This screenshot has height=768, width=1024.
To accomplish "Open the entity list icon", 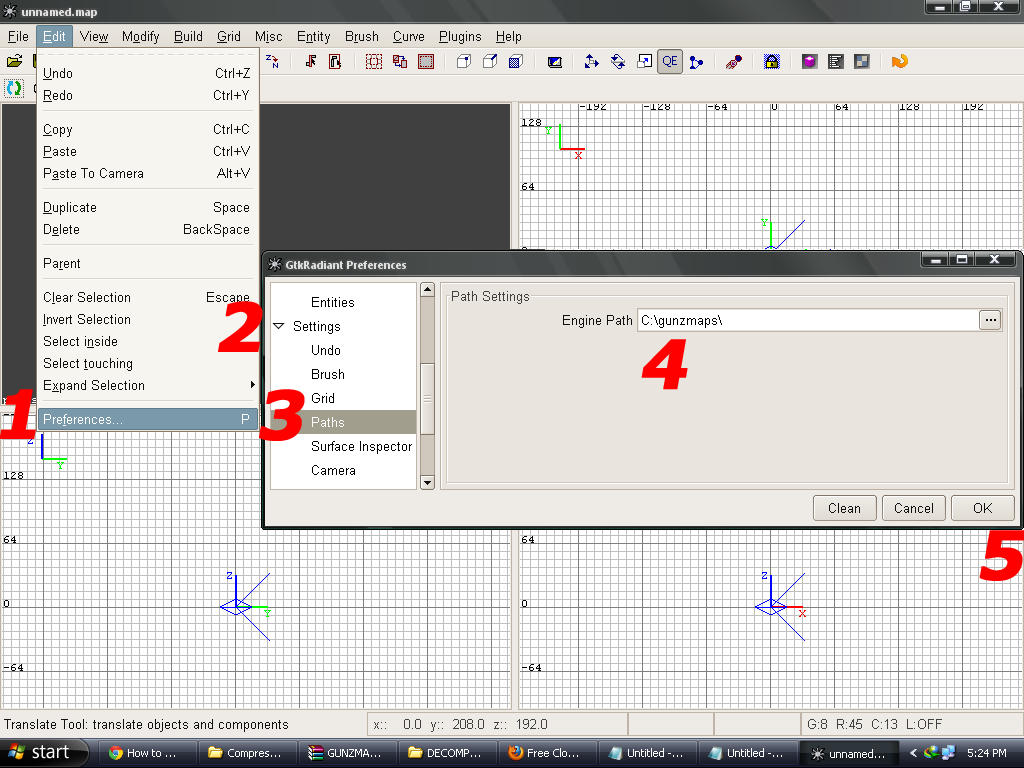I will 835,61.
